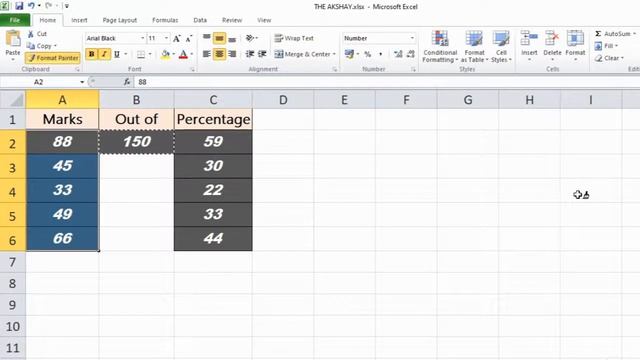Open the Fill Color dropdown arrow
The width and height of the screenshot is (640, 360).
point(174,54)
